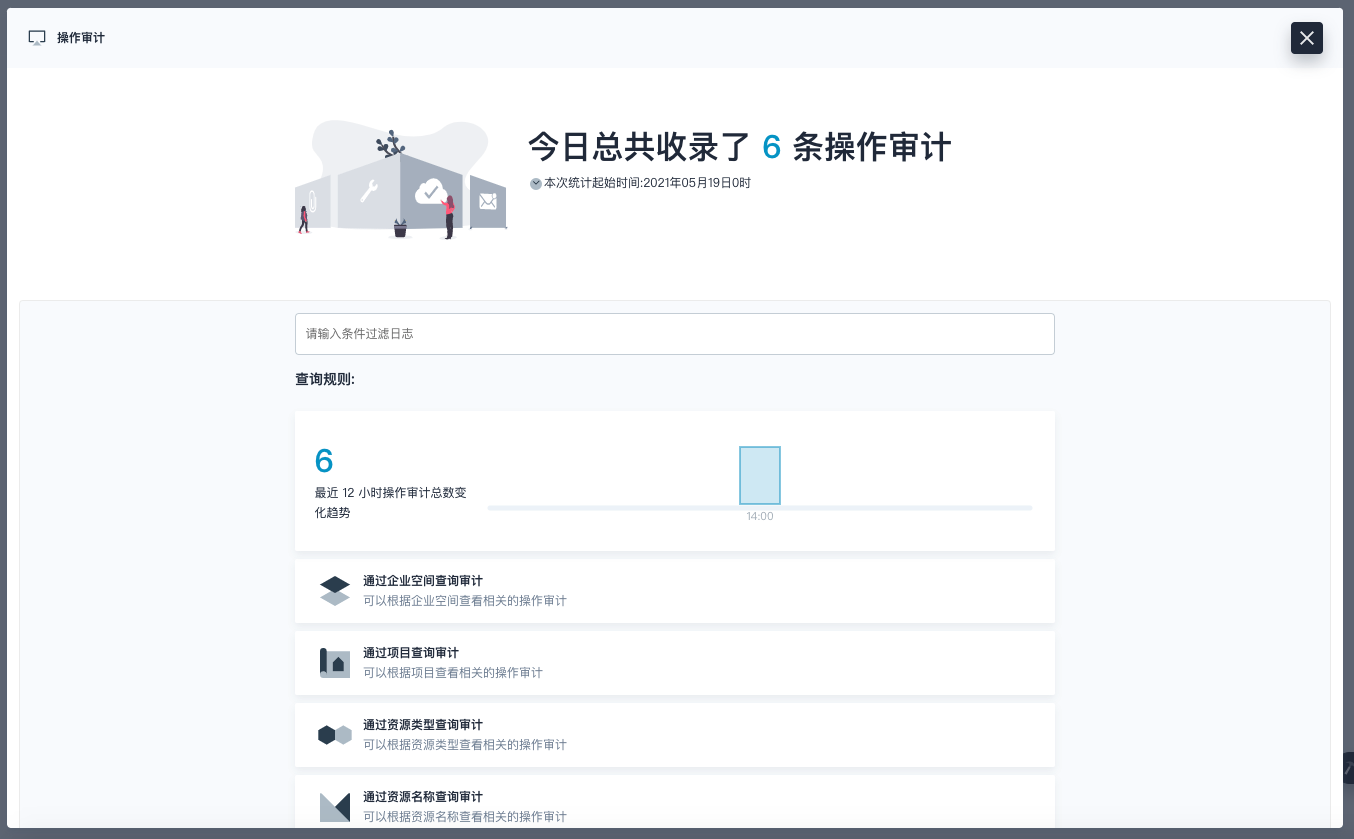Click the clock icon before 本次统计起始时间
The height and width of the screenshot is (839, 1354).
click(536, 184)
